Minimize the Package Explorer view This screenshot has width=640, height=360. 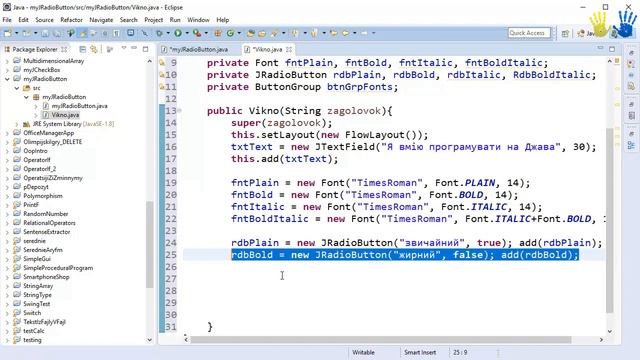click(134, 49)
